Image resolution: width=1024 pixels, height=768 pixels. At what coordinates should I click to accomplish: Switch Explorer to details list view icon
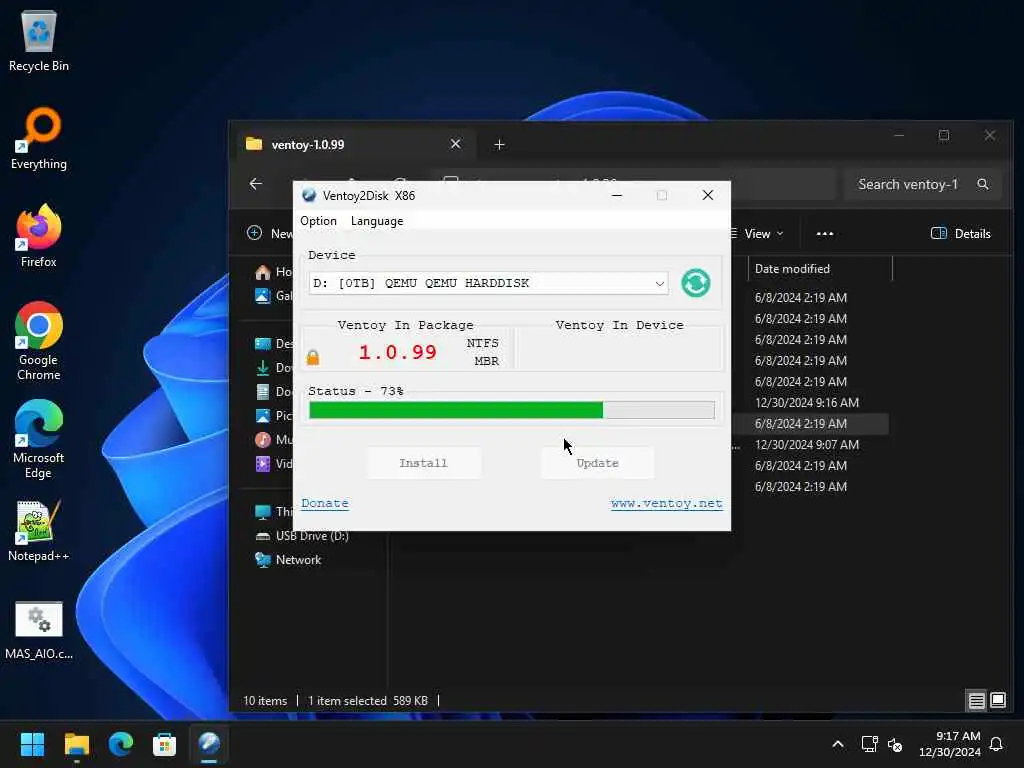pyautogui.click(x=976, y=701)
